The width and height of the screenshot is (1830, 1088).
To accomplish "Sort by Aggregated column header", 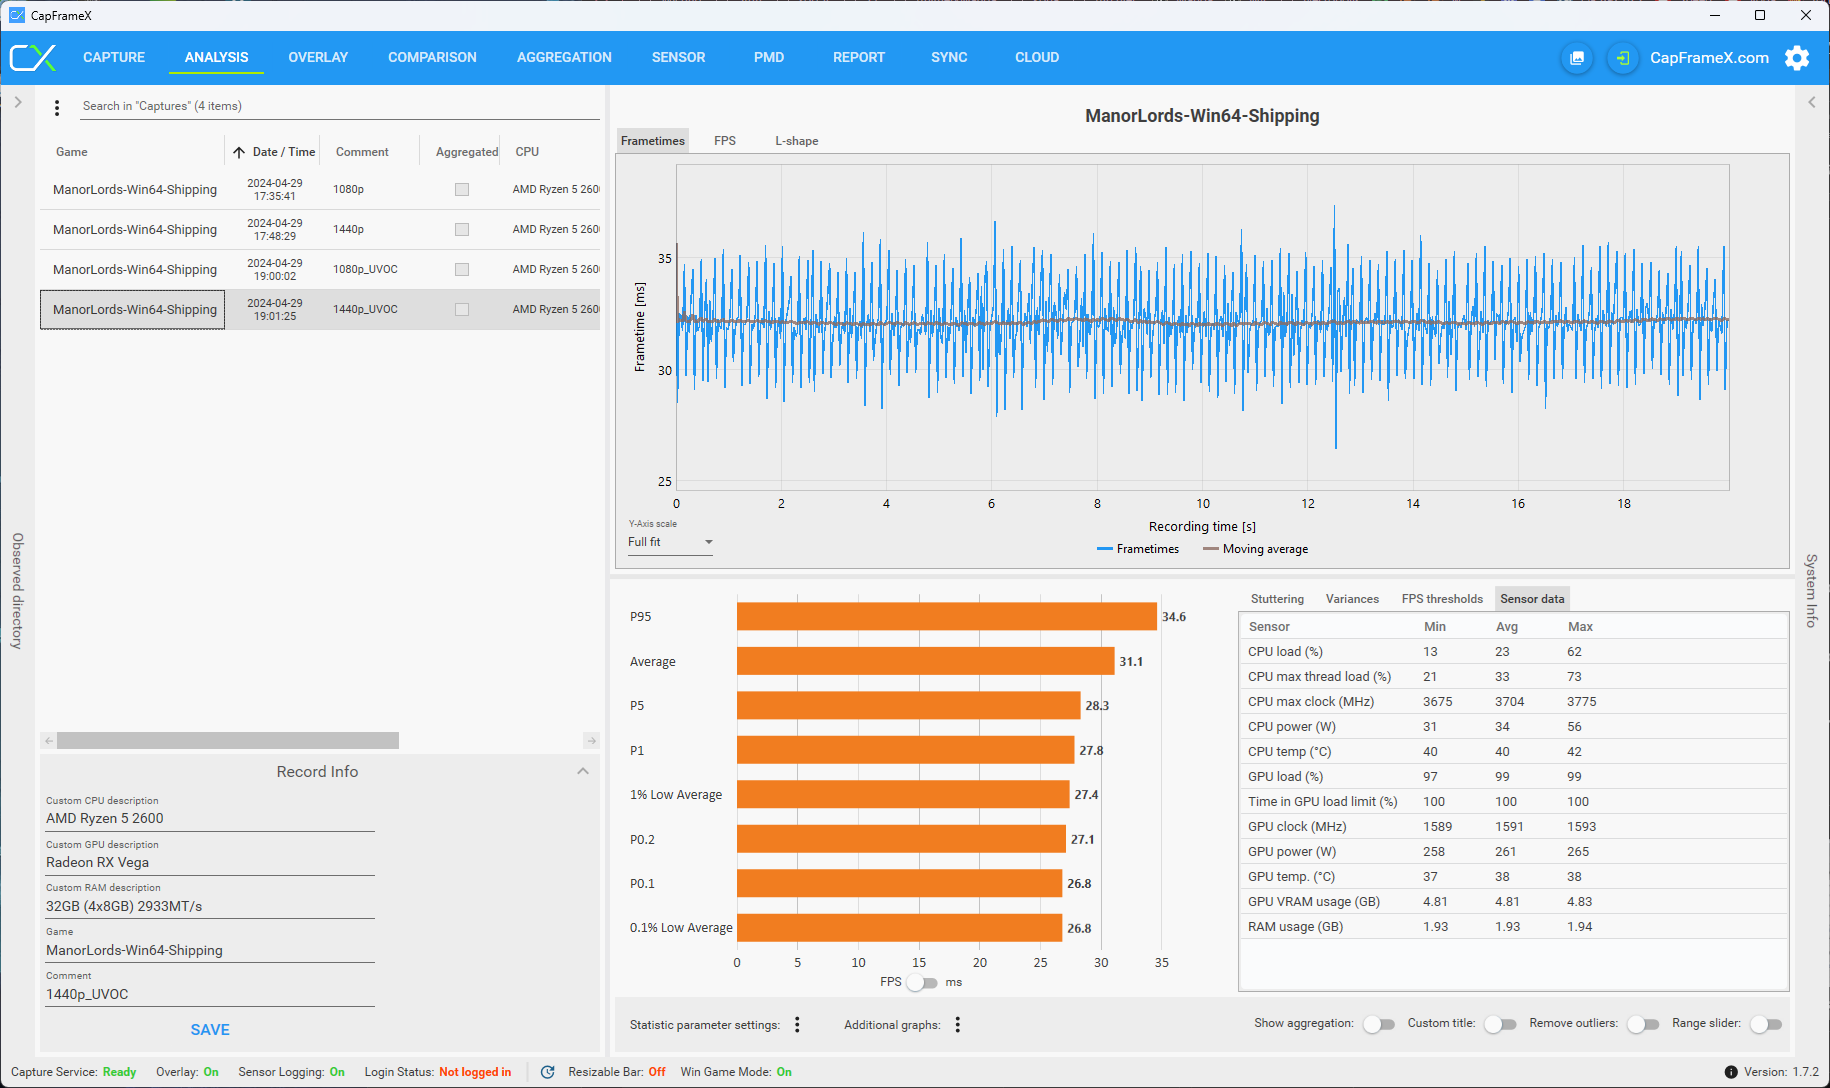I will click(x=467, y=152).
